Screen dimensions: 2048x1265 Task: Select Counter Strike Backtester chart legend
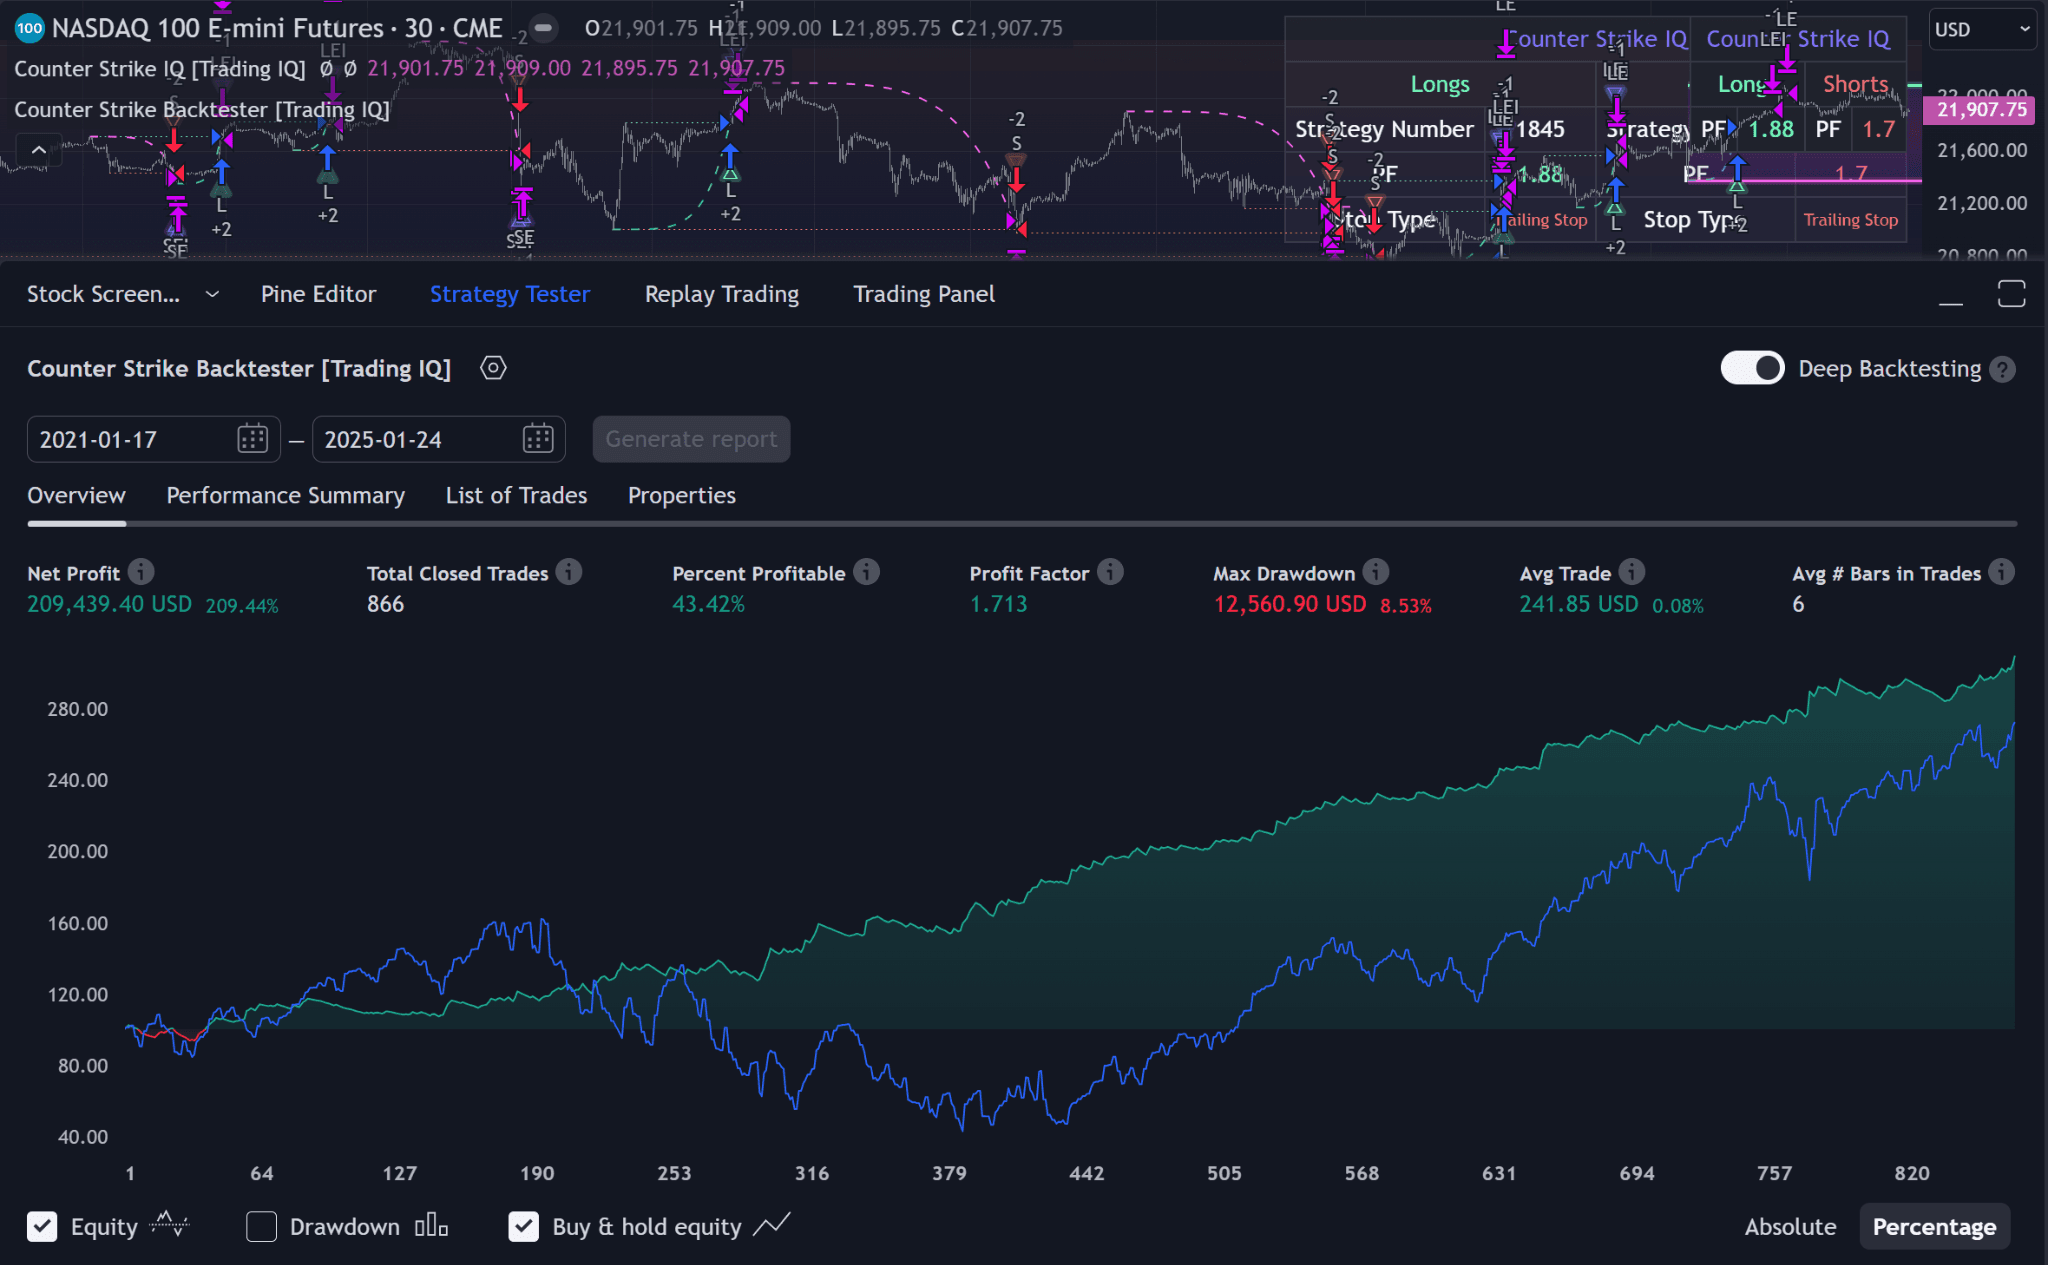pos(201,110)
